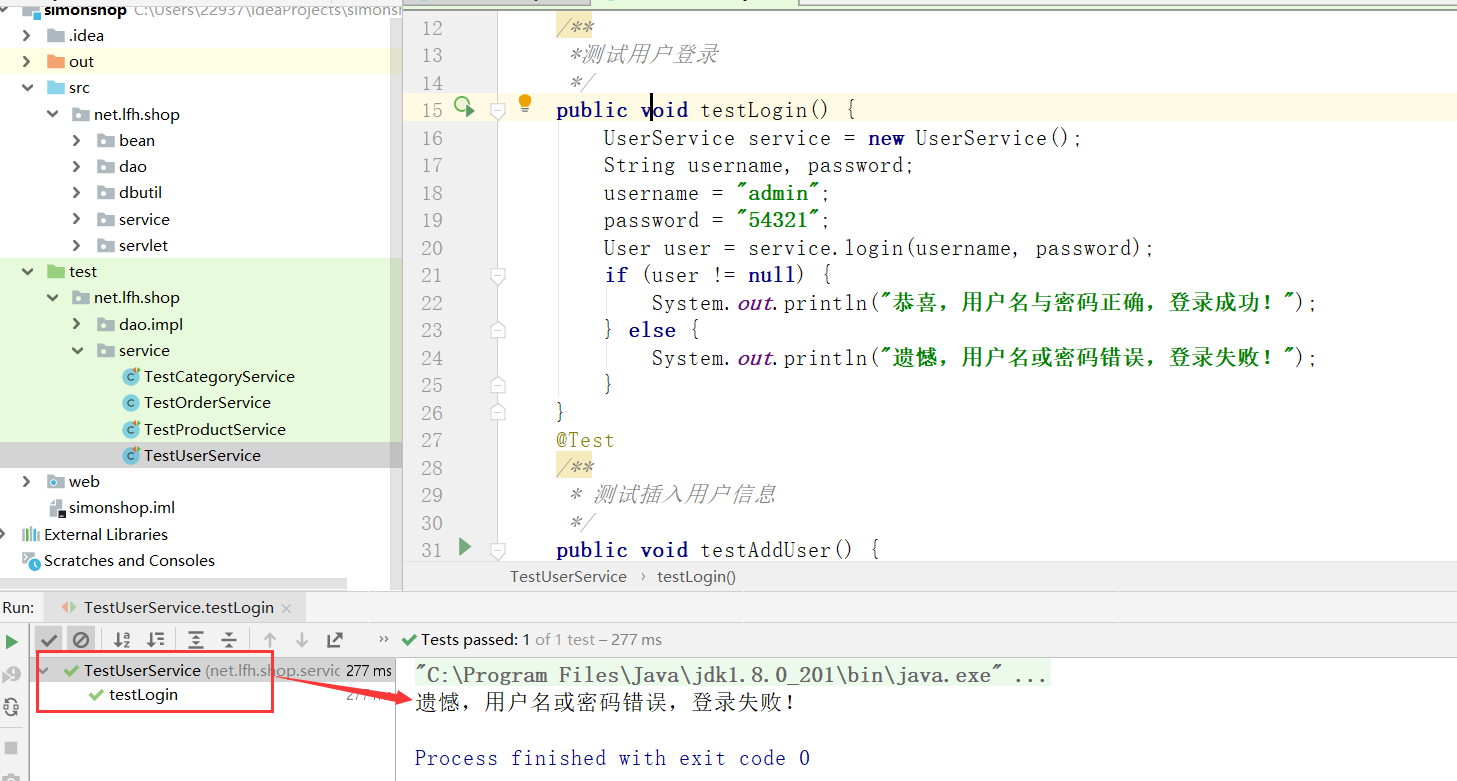Fold the if block at line 21

click(498, 275)
